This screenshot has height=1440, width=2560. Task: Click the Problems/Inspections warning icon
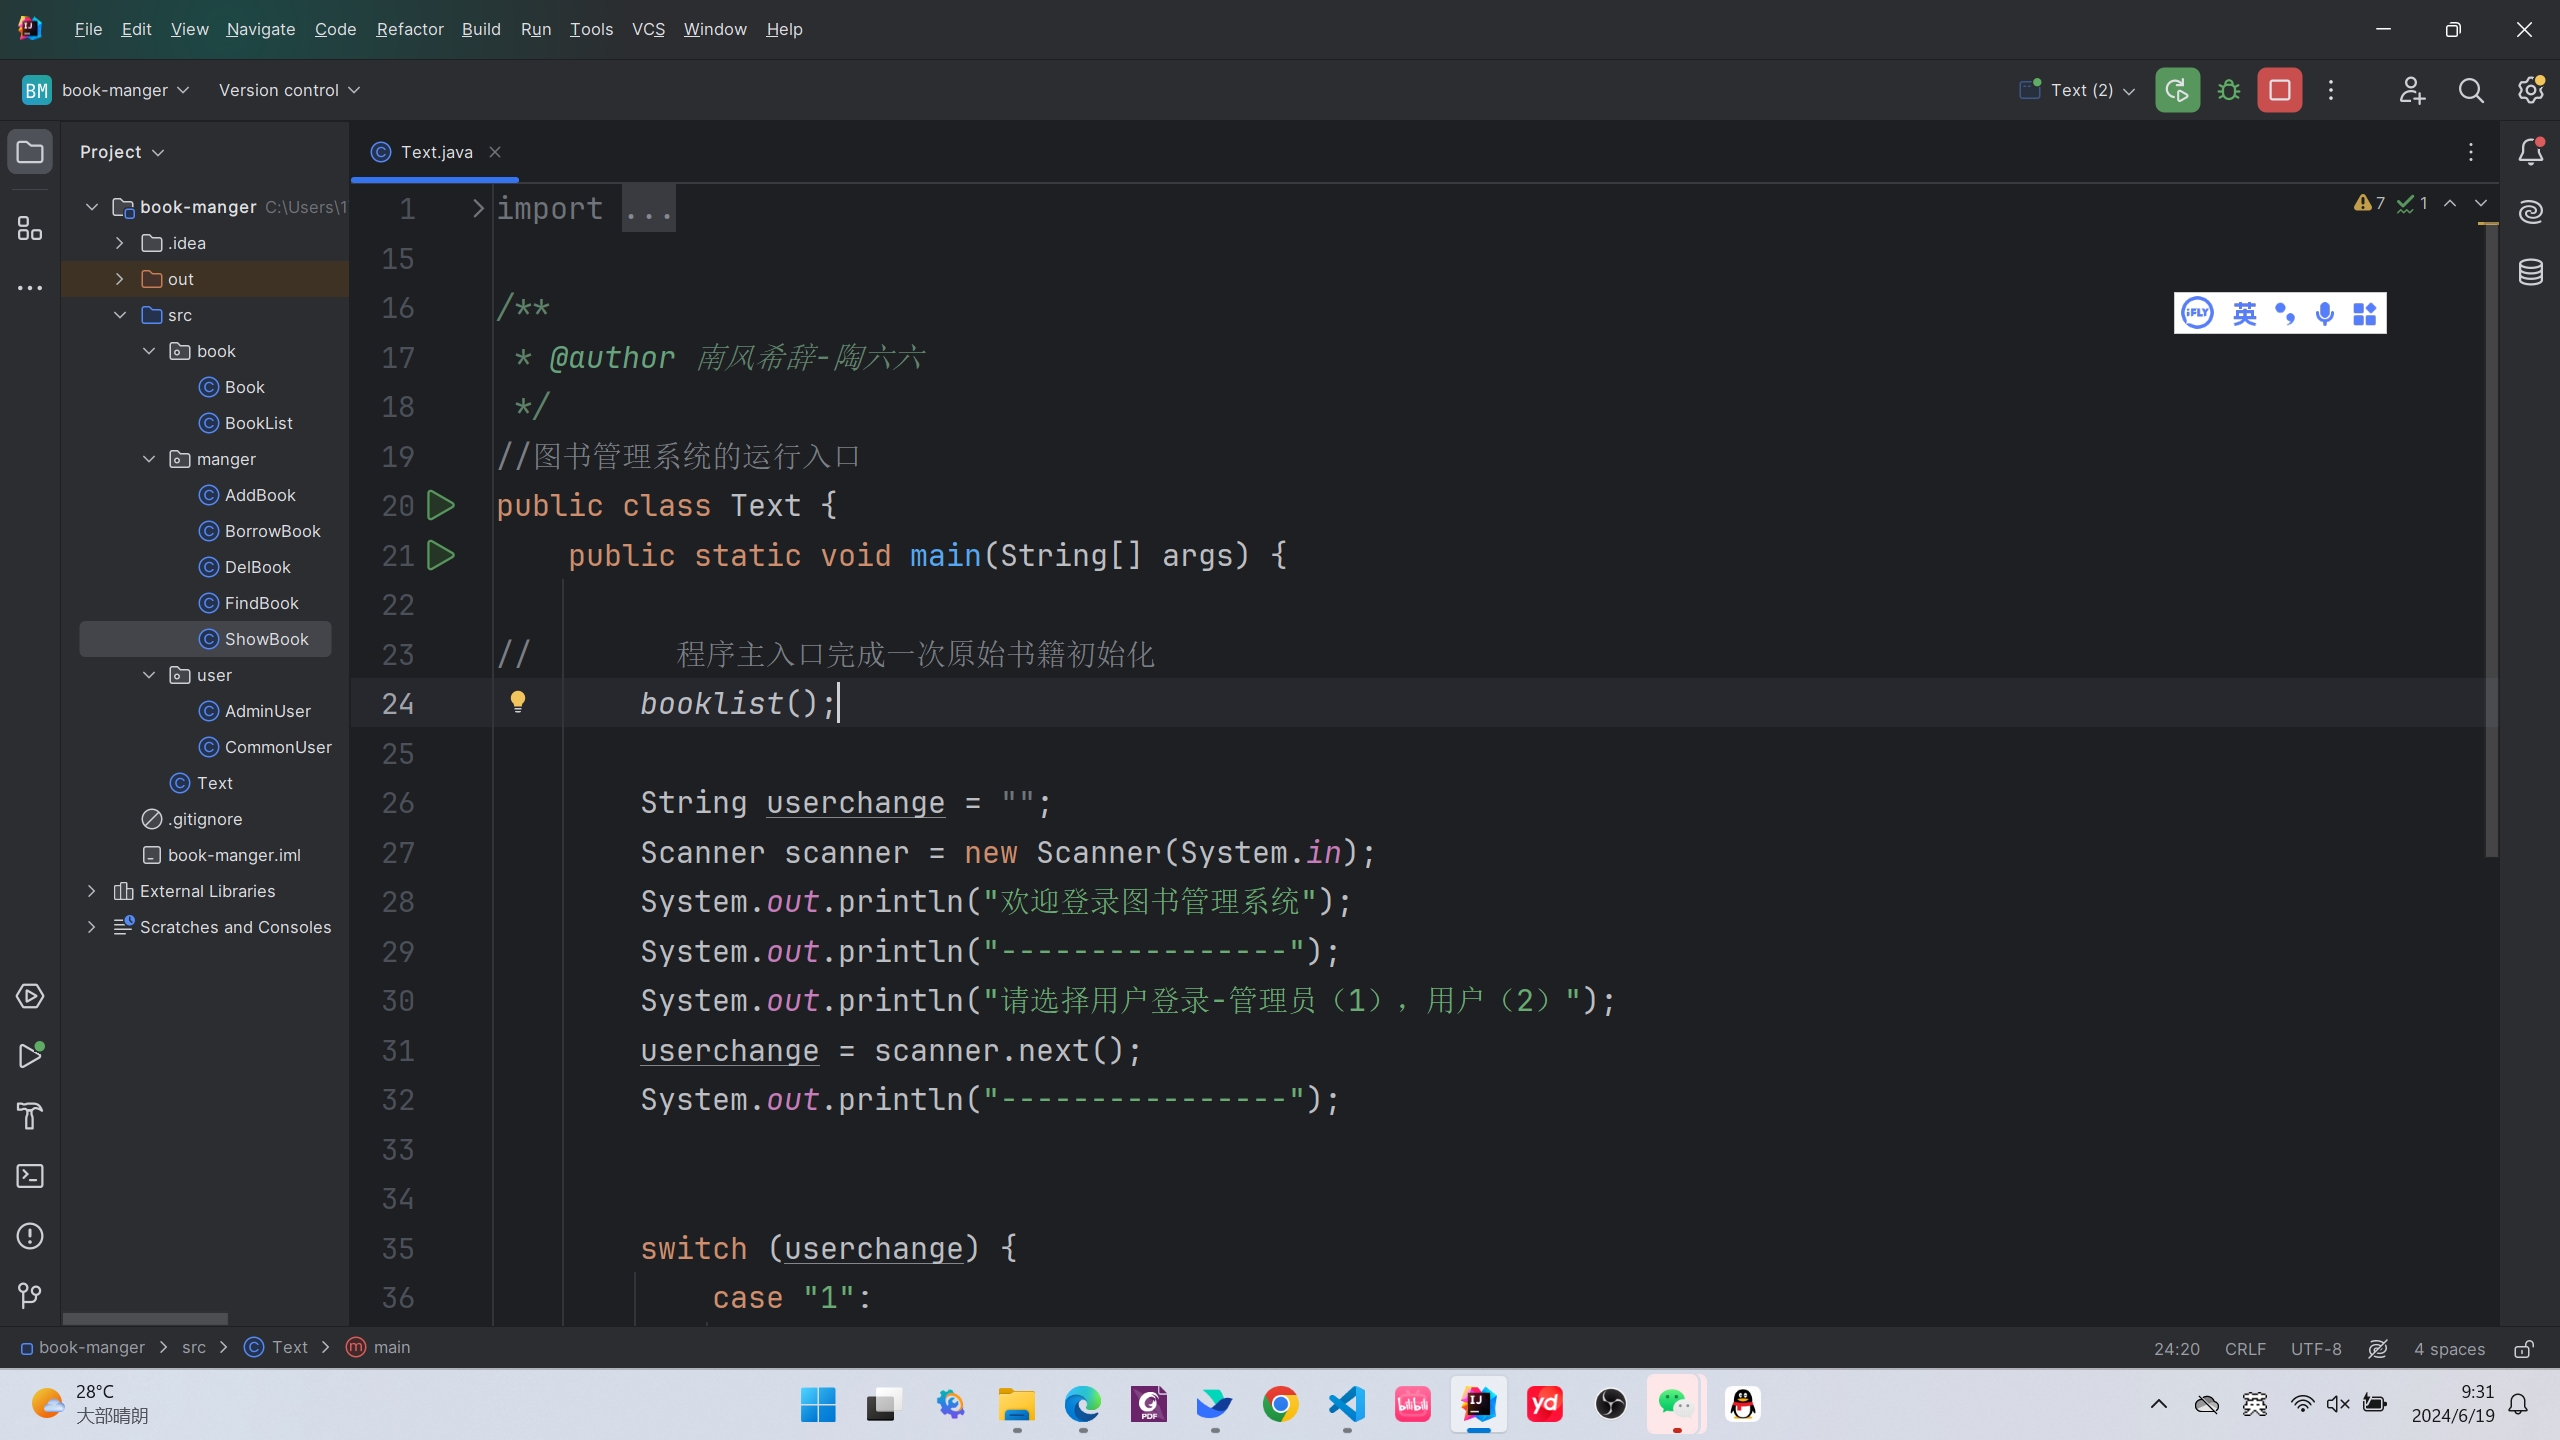2363,202
